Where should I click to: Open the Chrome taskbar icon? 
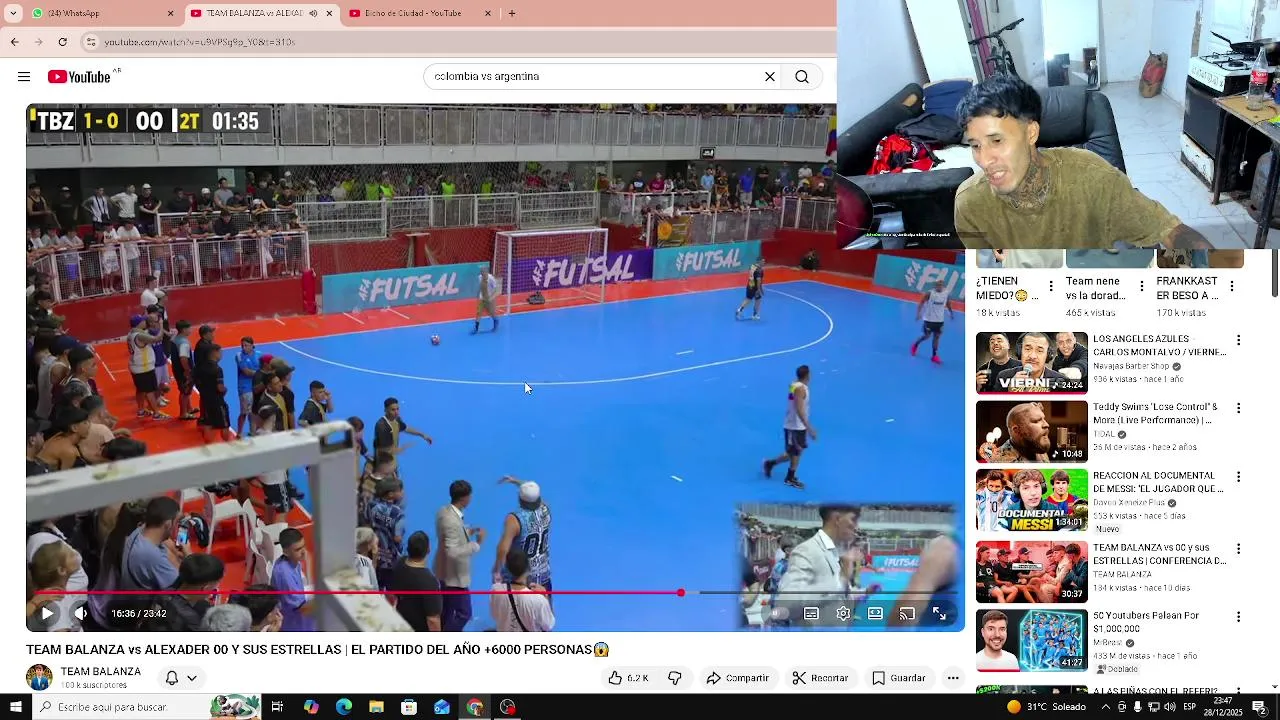pyautogui.click(x=475, y=707)
